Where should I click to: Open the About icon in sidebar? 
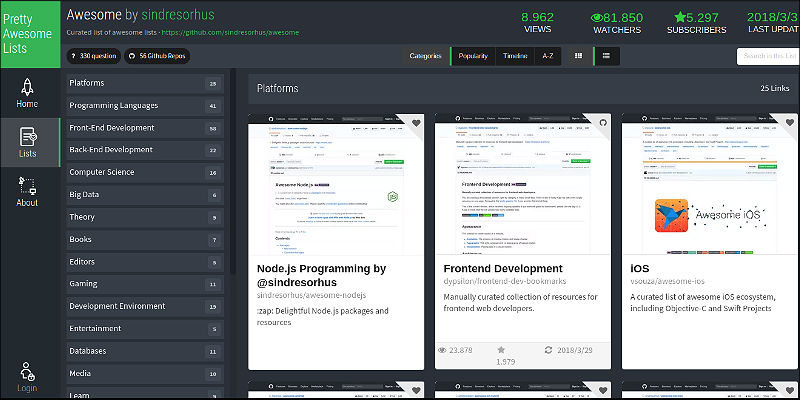(27, 186)
